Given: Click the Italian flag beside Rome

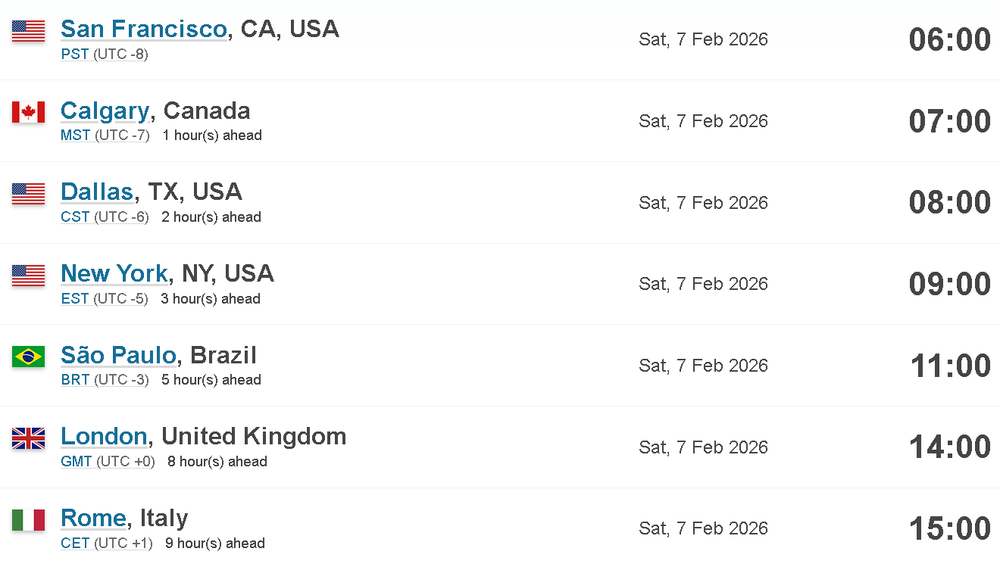Looking at the screenshot, I should point(29,520).
